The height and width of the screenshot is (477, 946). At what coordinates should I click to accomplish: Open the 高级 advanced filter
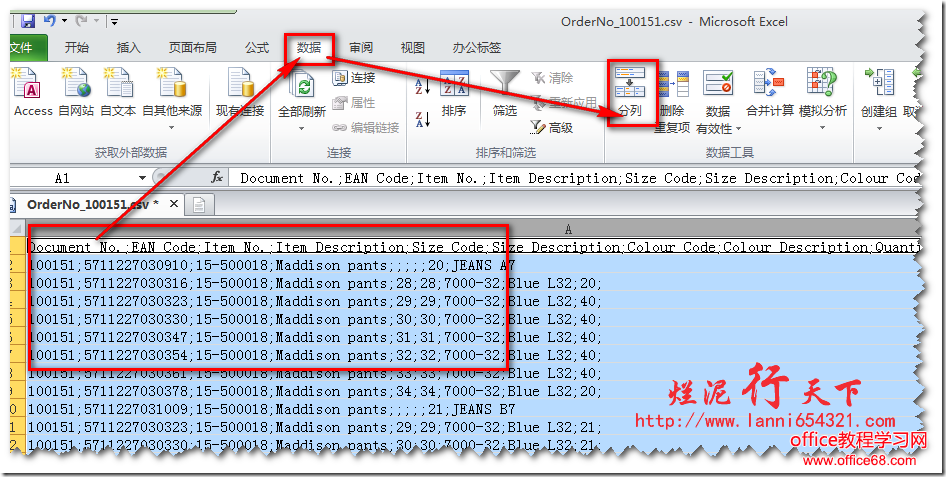pyautogui.click(x=552, y=128)
